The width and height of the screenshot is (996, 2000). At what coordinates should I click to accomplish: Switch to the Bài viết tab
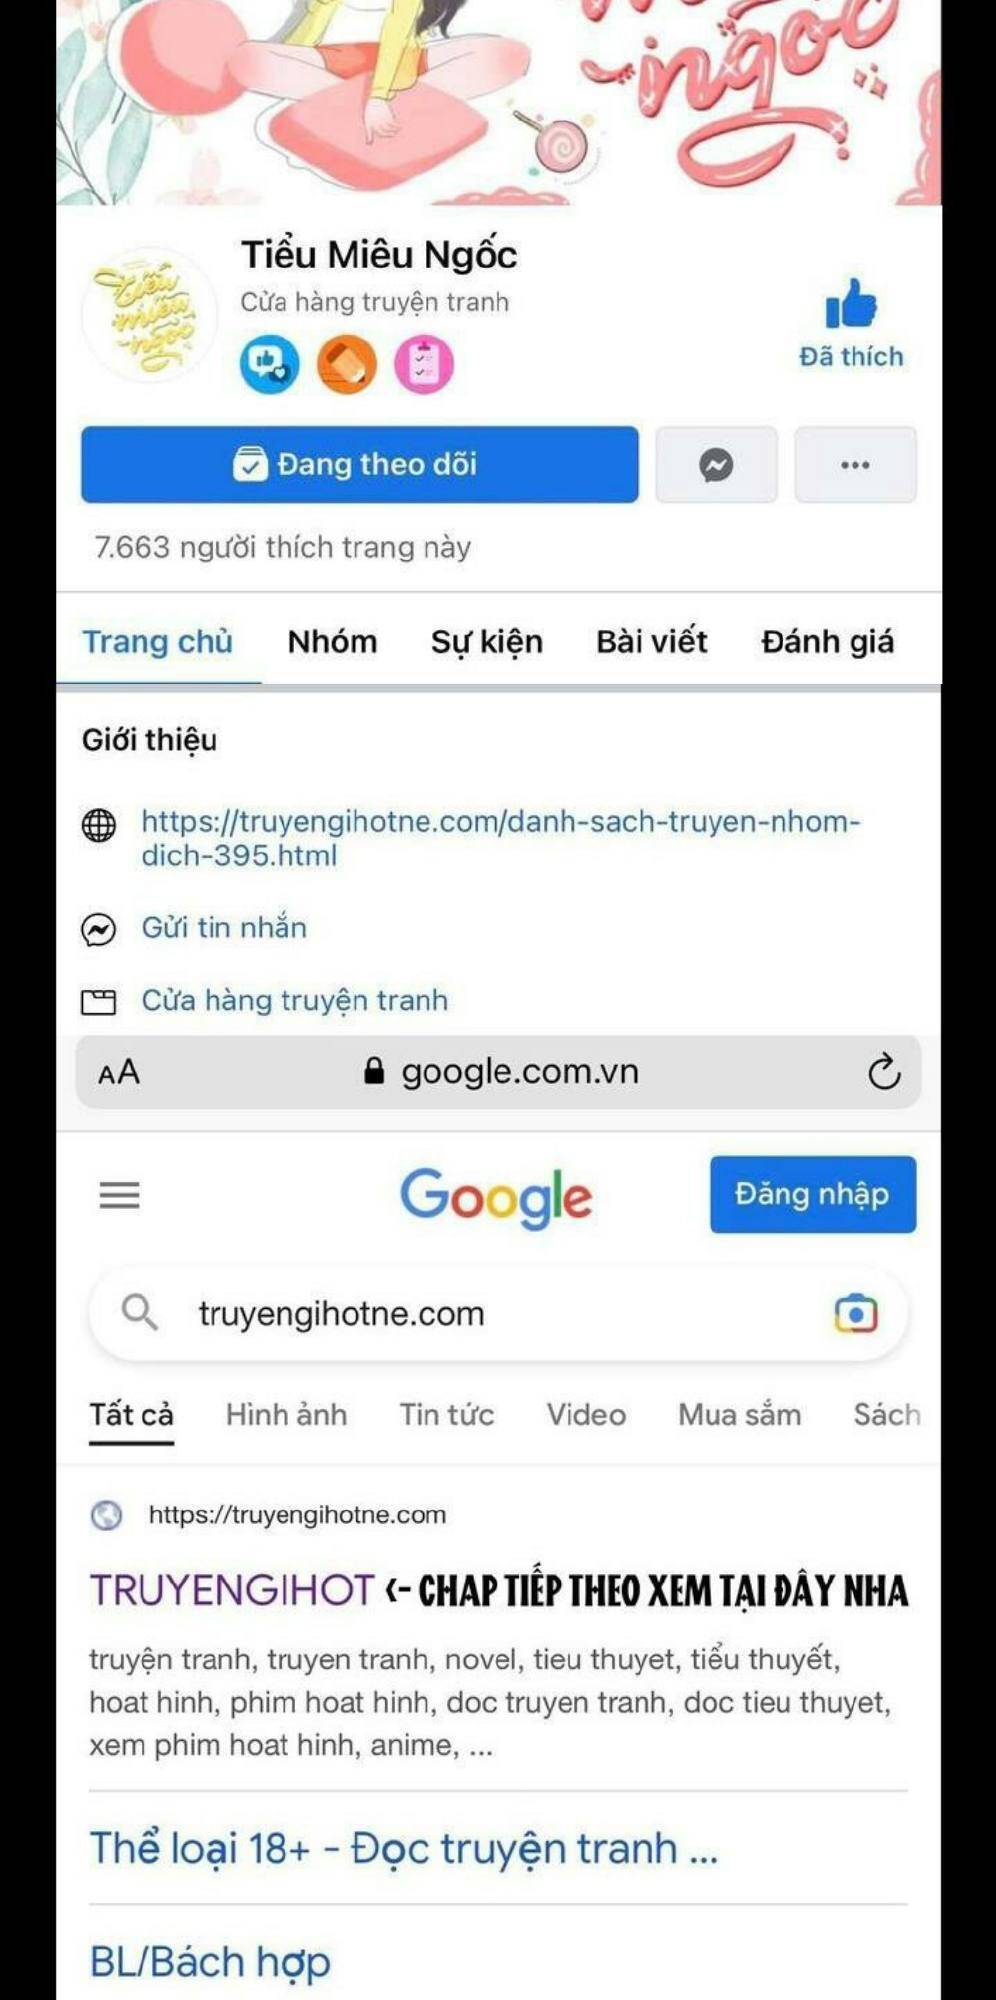(x=652, y=641)
